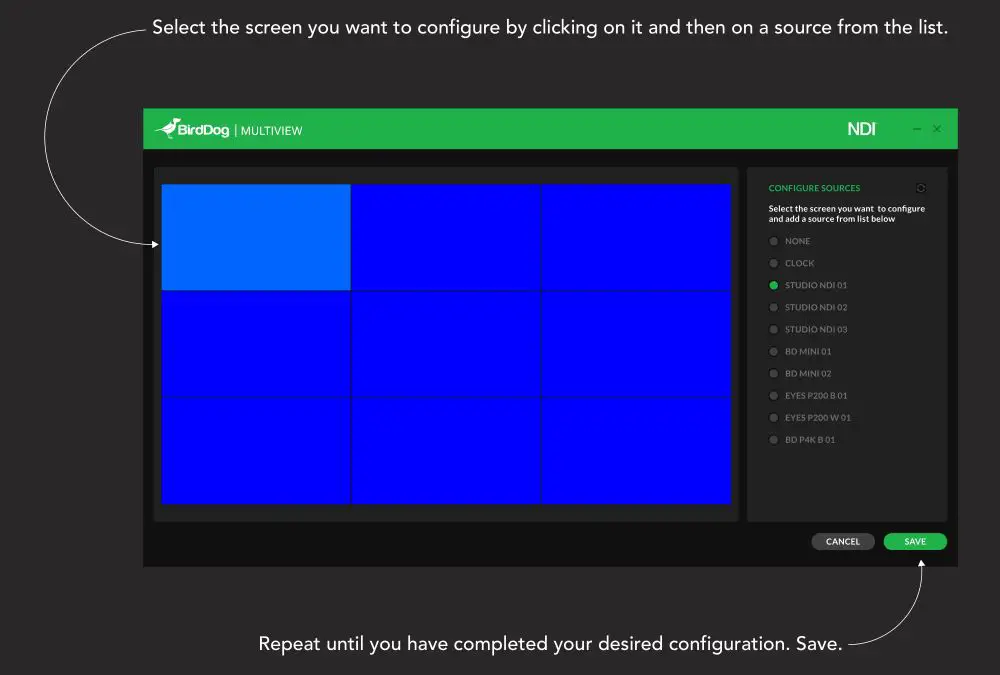Choose the EYES P200 B 01 source
The image size is (1000, 675).
812,395
